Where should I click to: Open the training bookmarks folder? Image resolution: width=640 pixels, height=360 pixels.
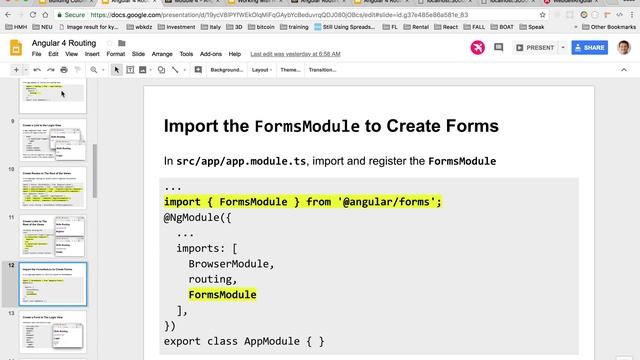294,27
